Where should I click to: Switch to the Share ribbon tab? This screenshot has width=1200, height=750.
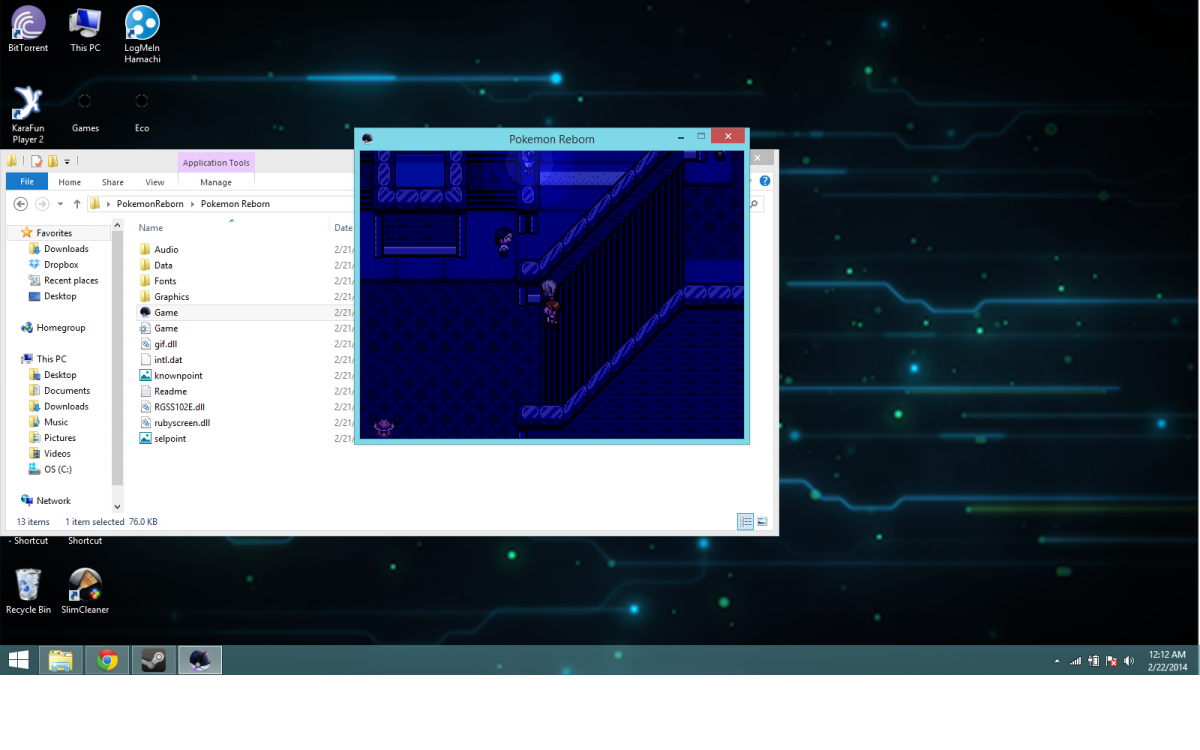pos(112,182)
